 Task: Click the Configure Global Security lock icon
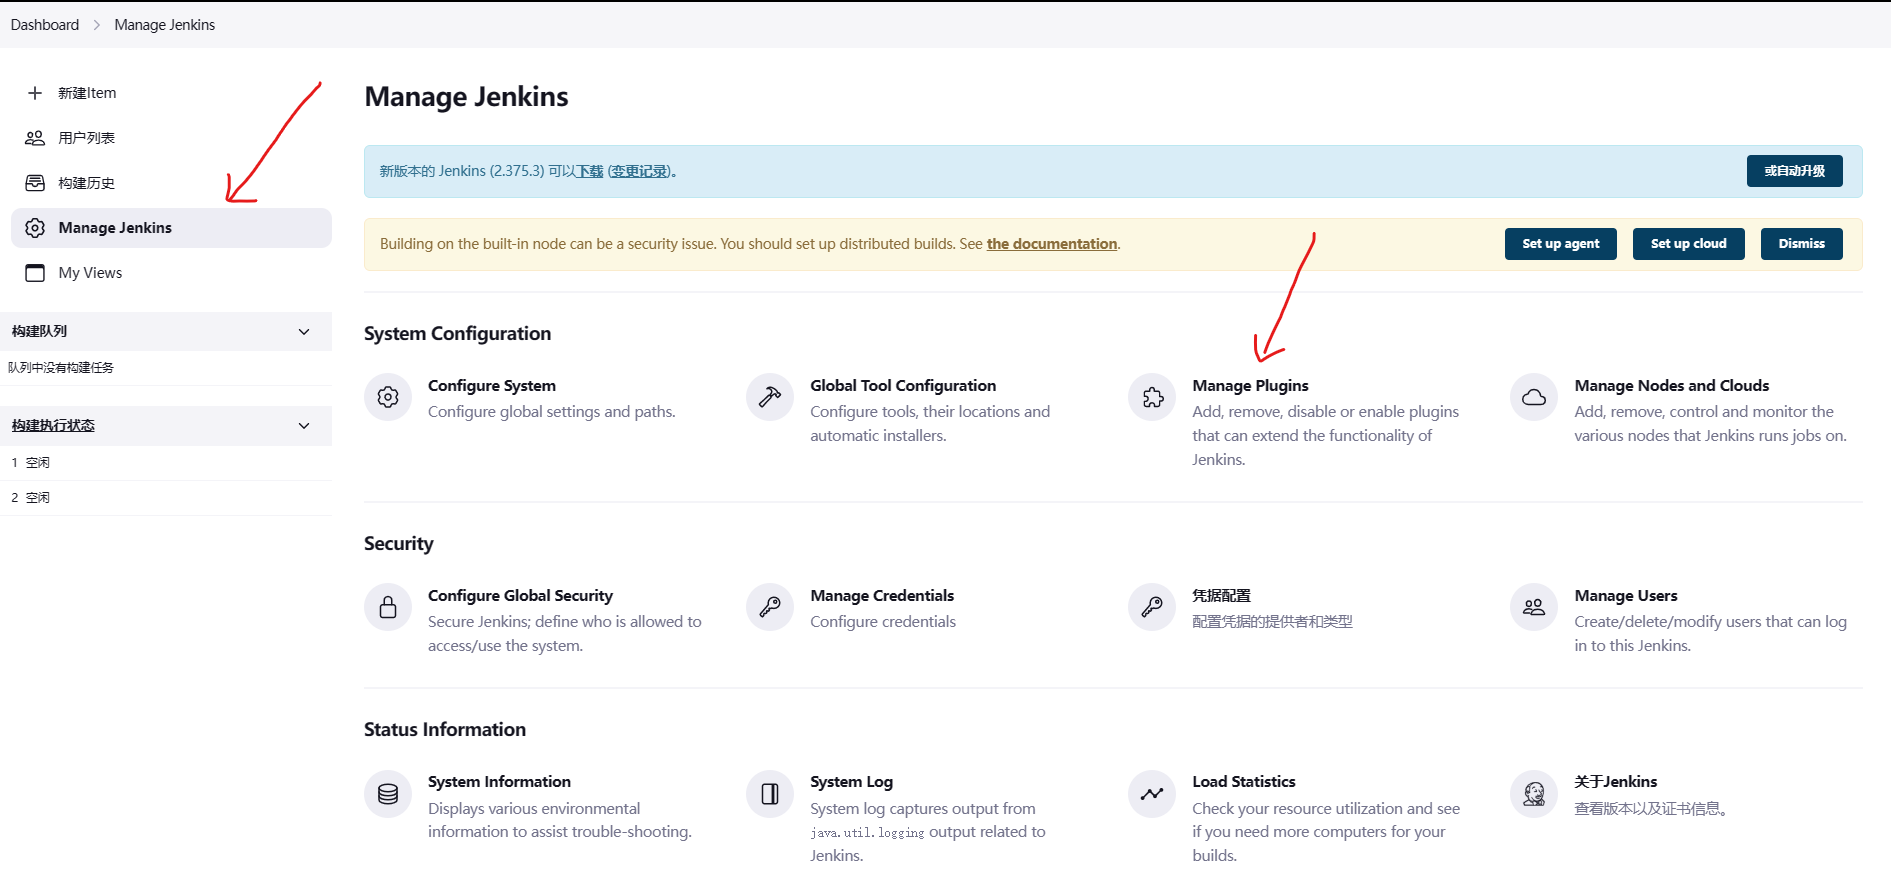click(x=388, y=607)
